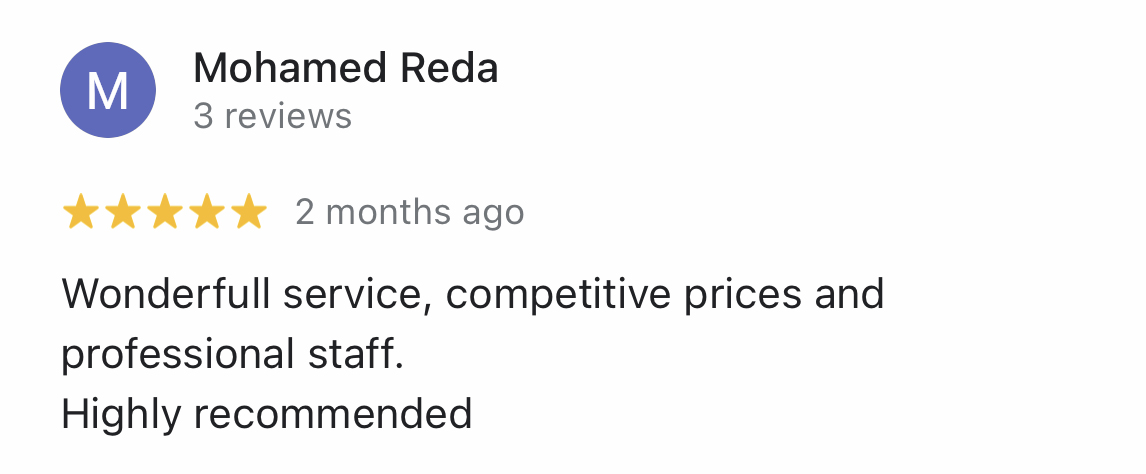This screenshot has height=474, width=1146.
Task: Click the word "recommended" at review end
Action: tap(335, 414)
